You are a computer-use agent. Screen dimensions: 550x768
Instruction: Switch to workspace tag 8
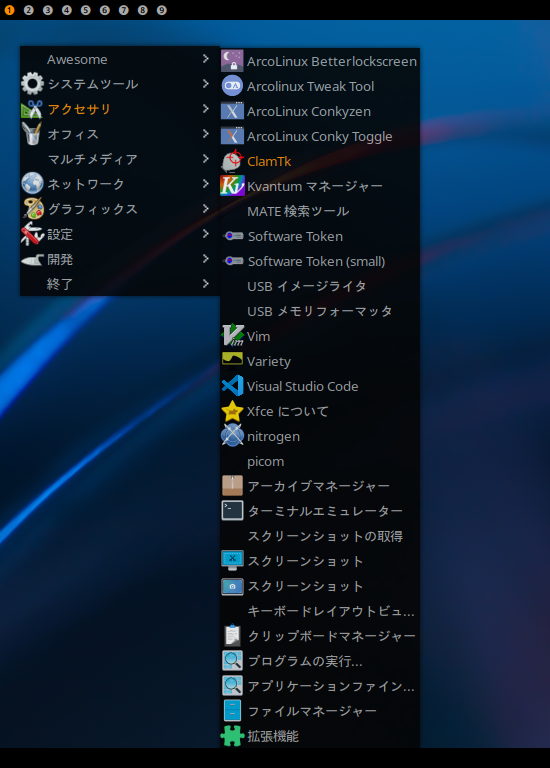coord(143,10)
